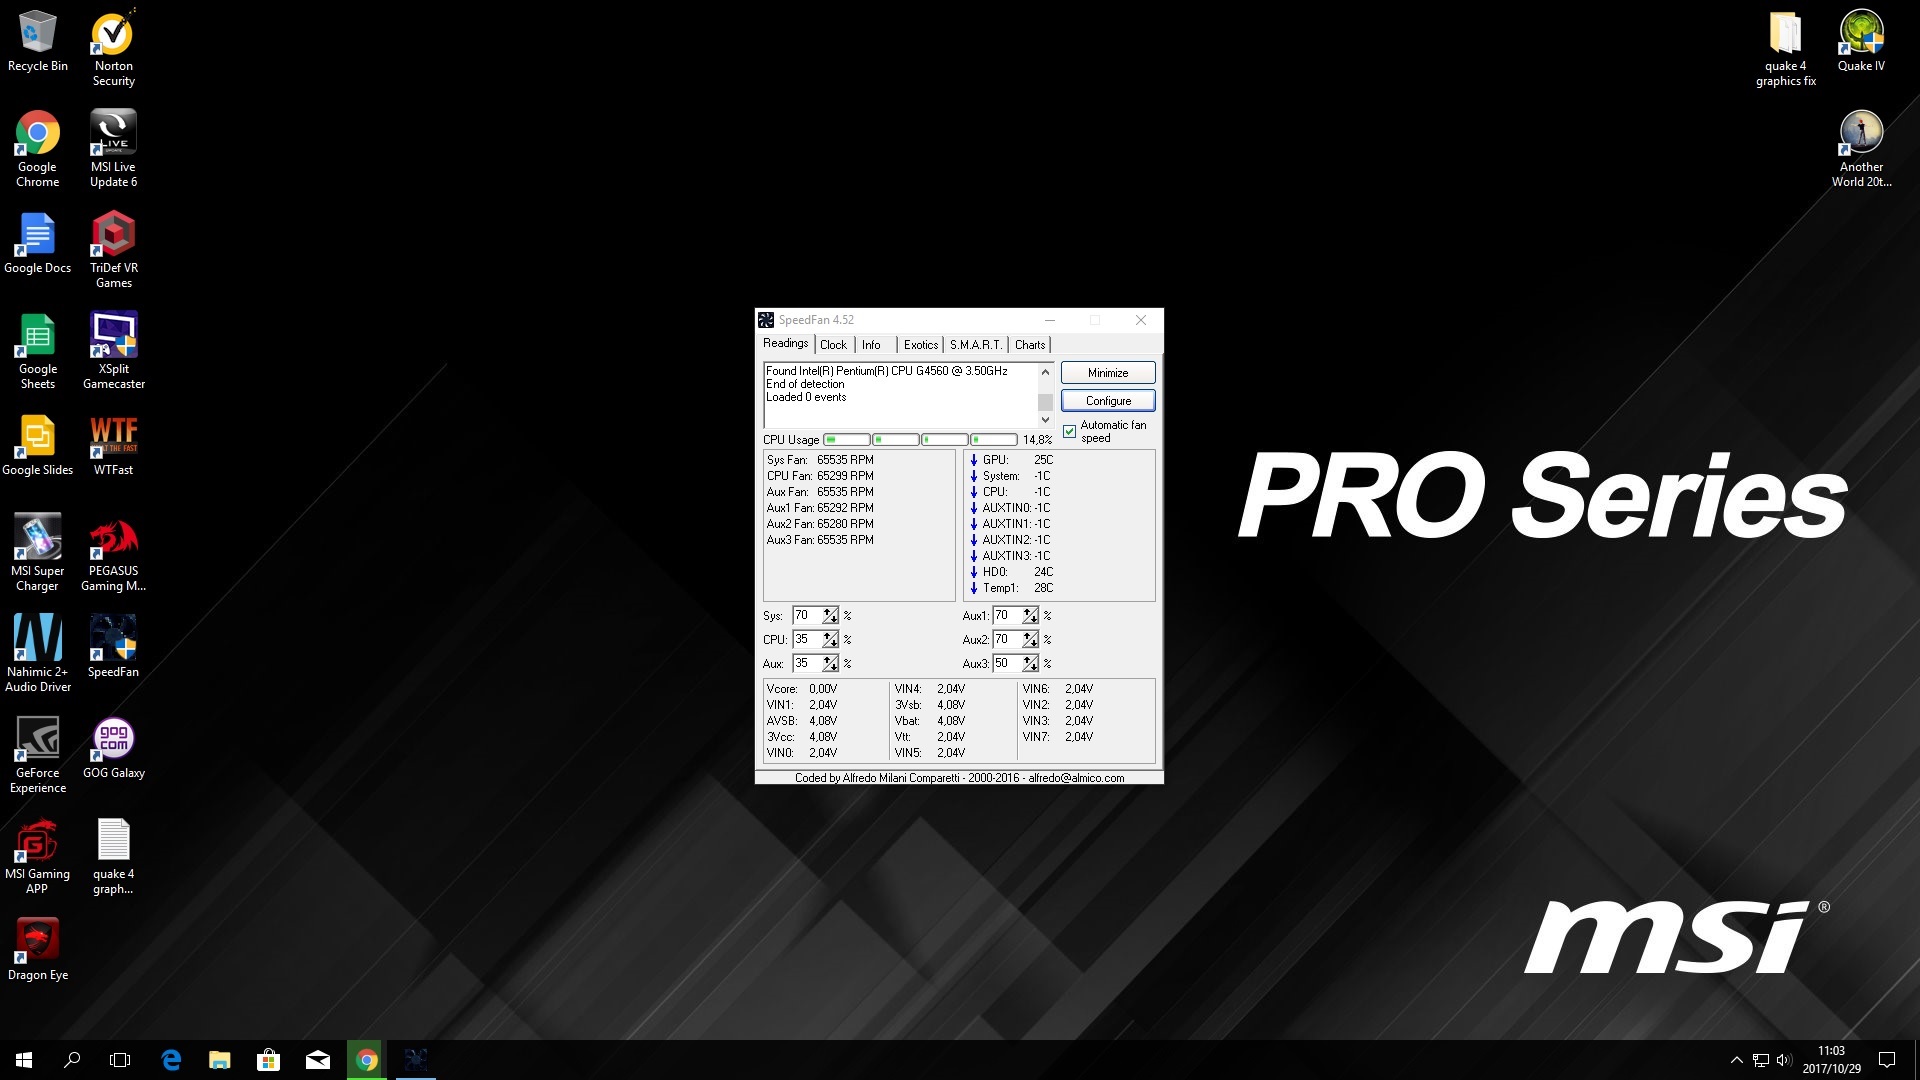Open GeForce Experience shortcut
1920x1080 pixels.
pos(38,755)
